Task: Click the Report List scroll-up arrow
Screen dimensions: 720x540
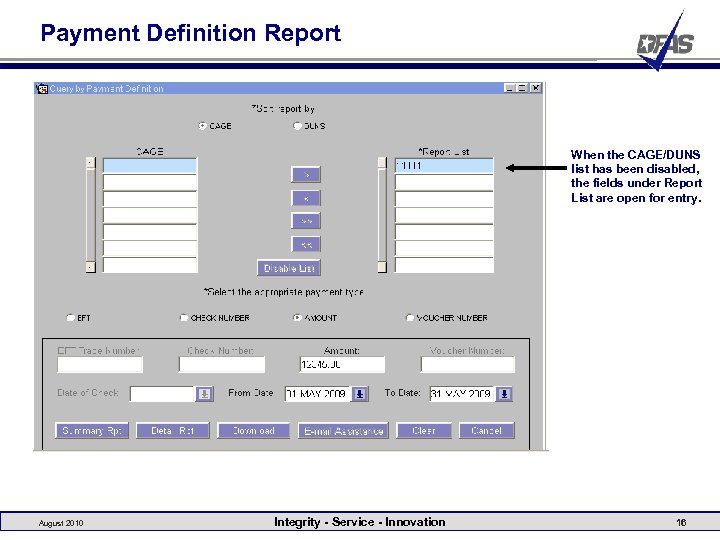Action: 382,163
